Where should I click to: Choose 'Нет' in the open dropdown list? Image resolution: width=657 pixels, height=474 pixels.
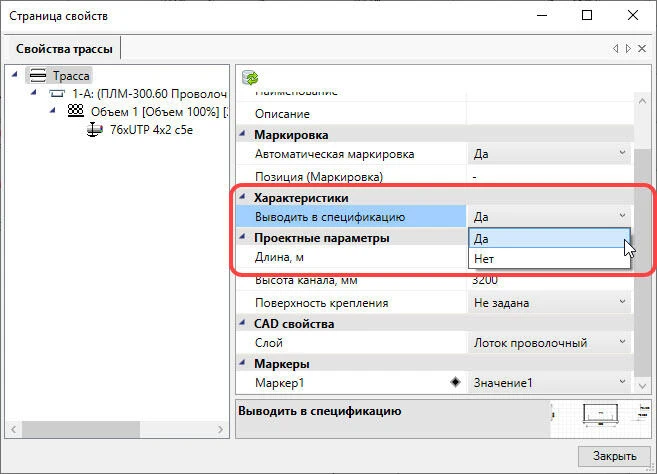tap(483, 258)
